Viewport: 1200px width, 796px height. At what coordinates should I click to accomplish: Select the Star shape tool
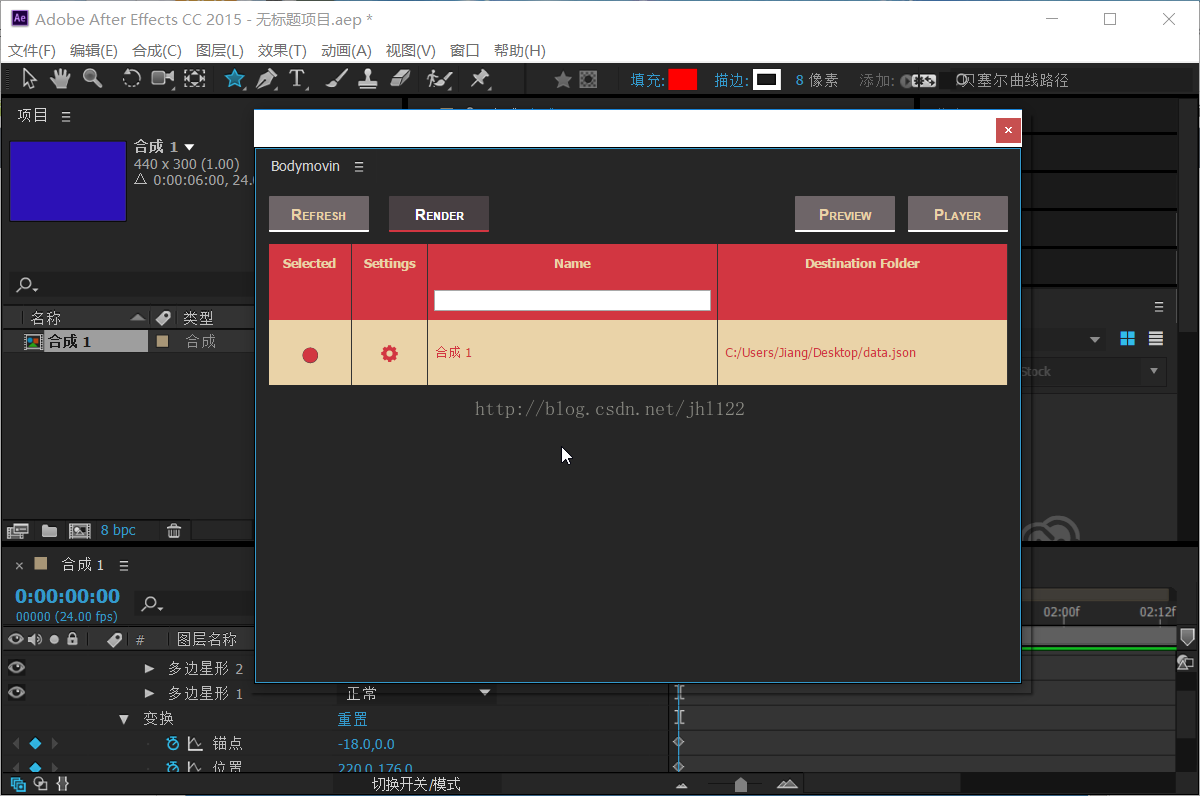coord(234,79)
